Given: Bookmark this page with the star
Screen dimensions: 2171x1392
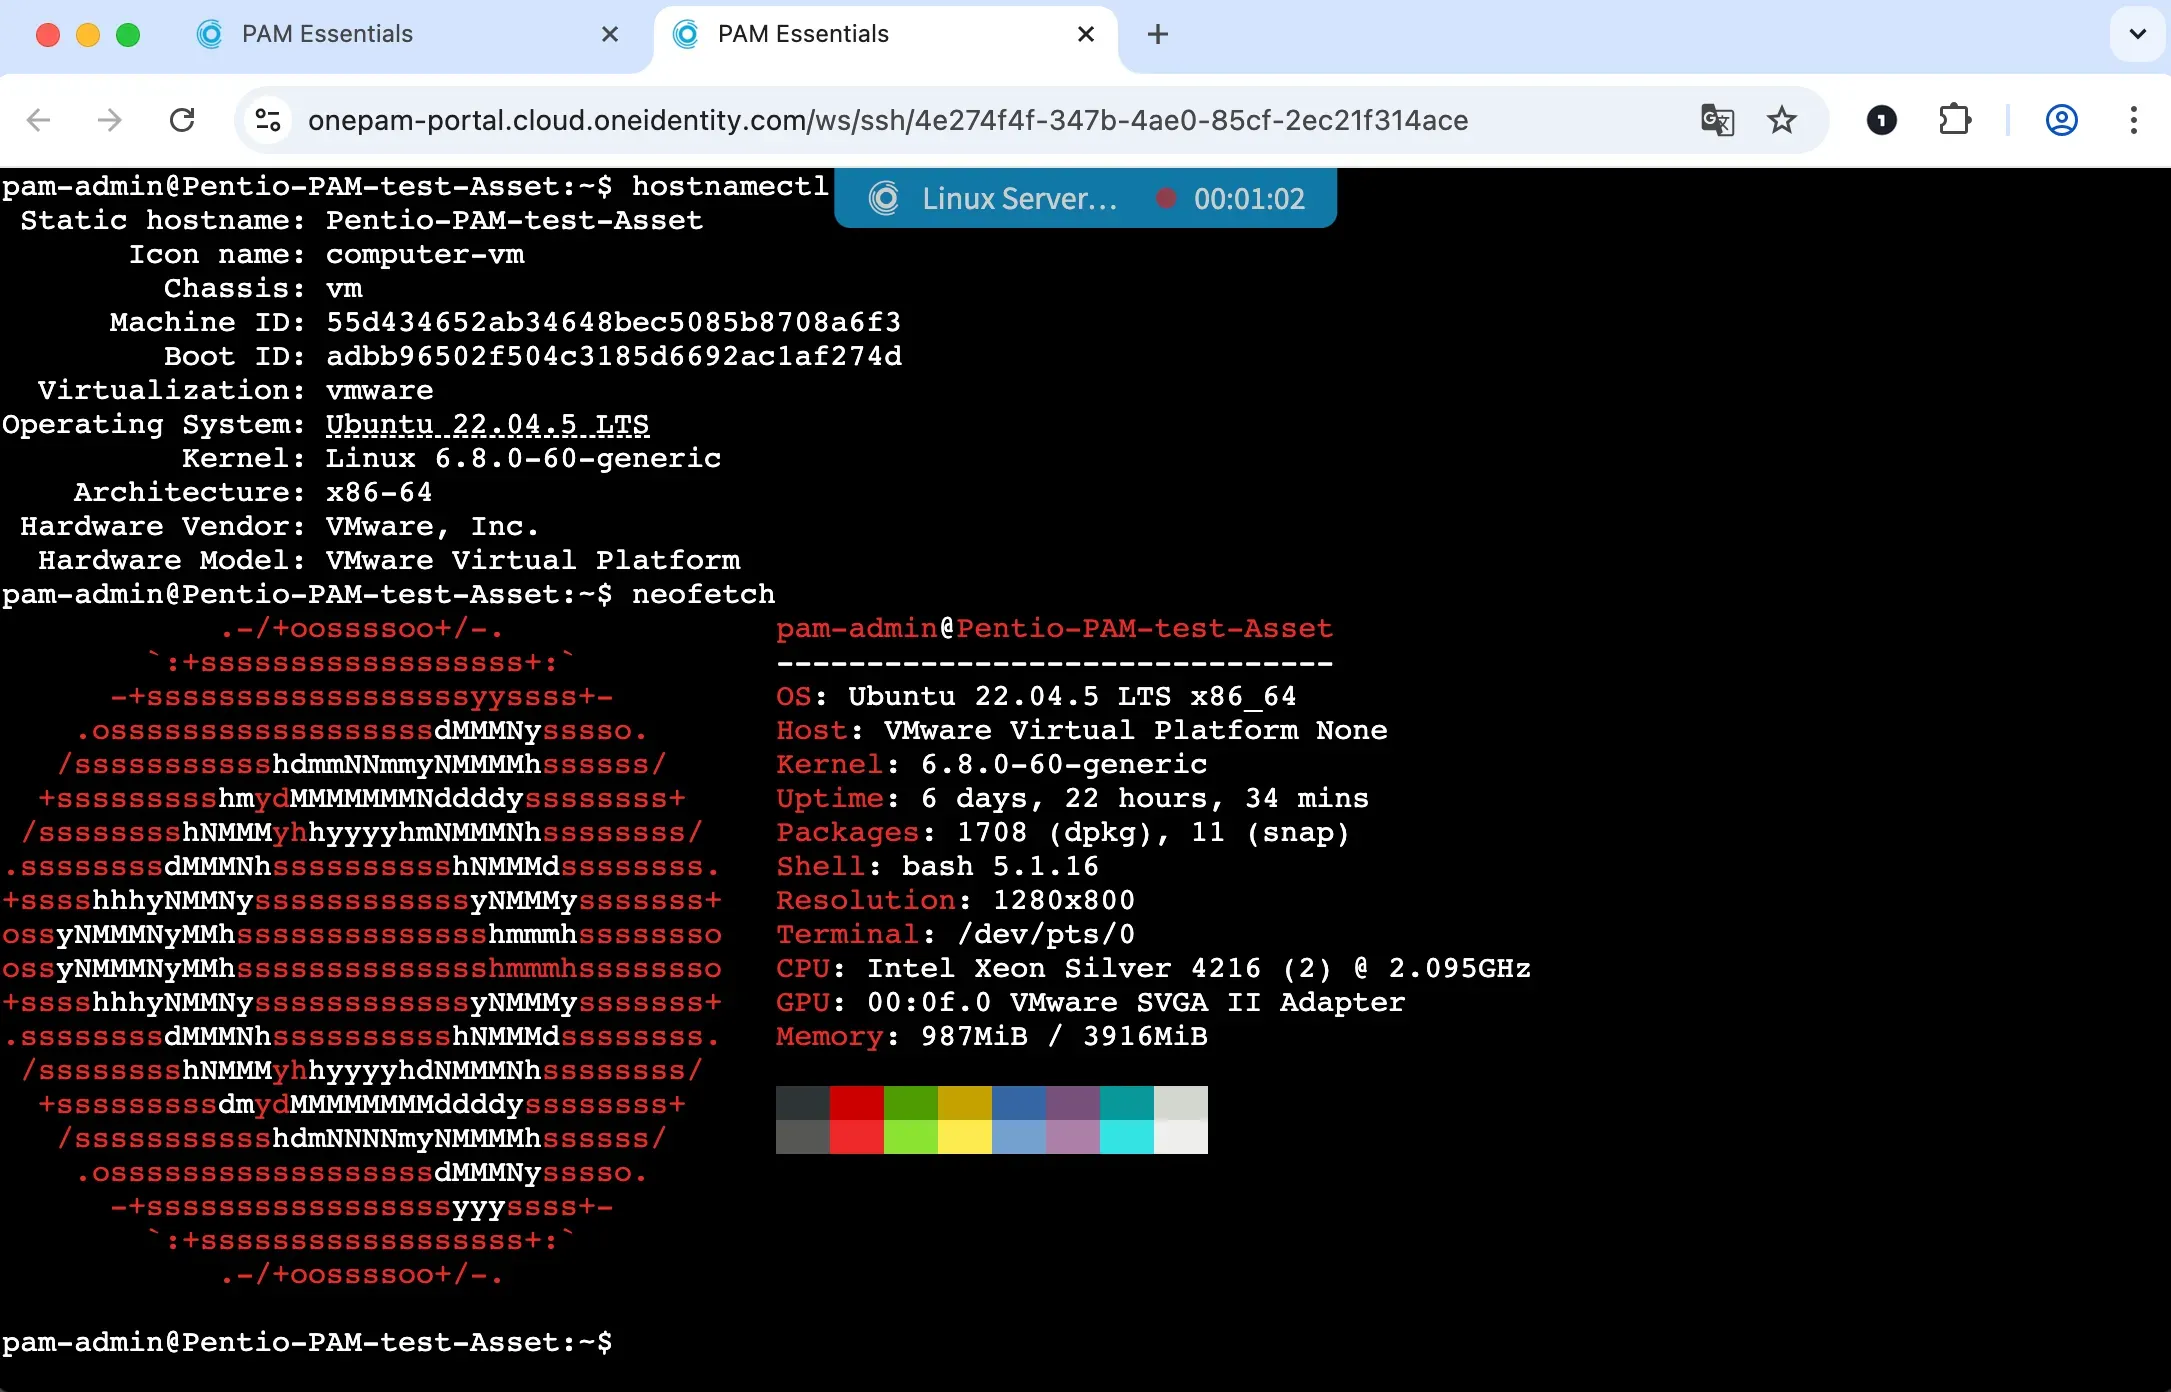Looking at the screenshot, I should tap(1782, 120).
